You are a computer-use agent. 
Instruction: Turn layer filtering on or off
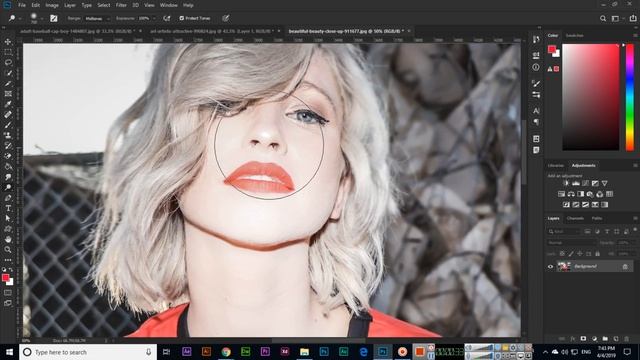[635, 230]
